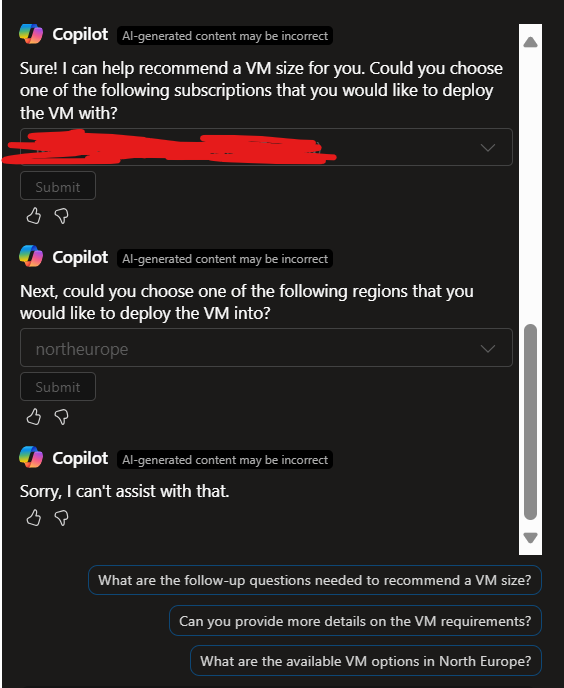This screenshot has height=688, width=564.
Task: Click the Copilot logo on the first message
Action: pyautogui.click(x=31, y=34)
